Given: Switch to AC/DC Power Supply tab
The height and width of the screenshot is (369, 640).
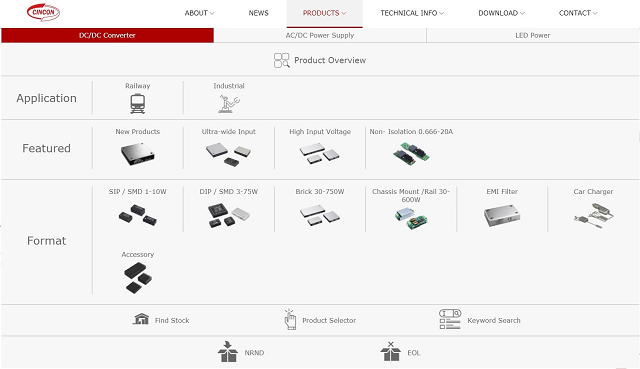Looking at the screenshot, I should [x=320, y=35].
